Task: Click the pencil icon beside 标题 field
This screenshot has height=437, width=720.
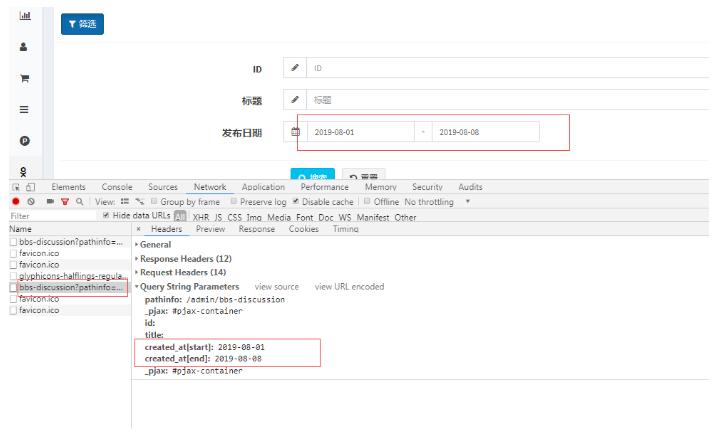Action: pos(295,100)
